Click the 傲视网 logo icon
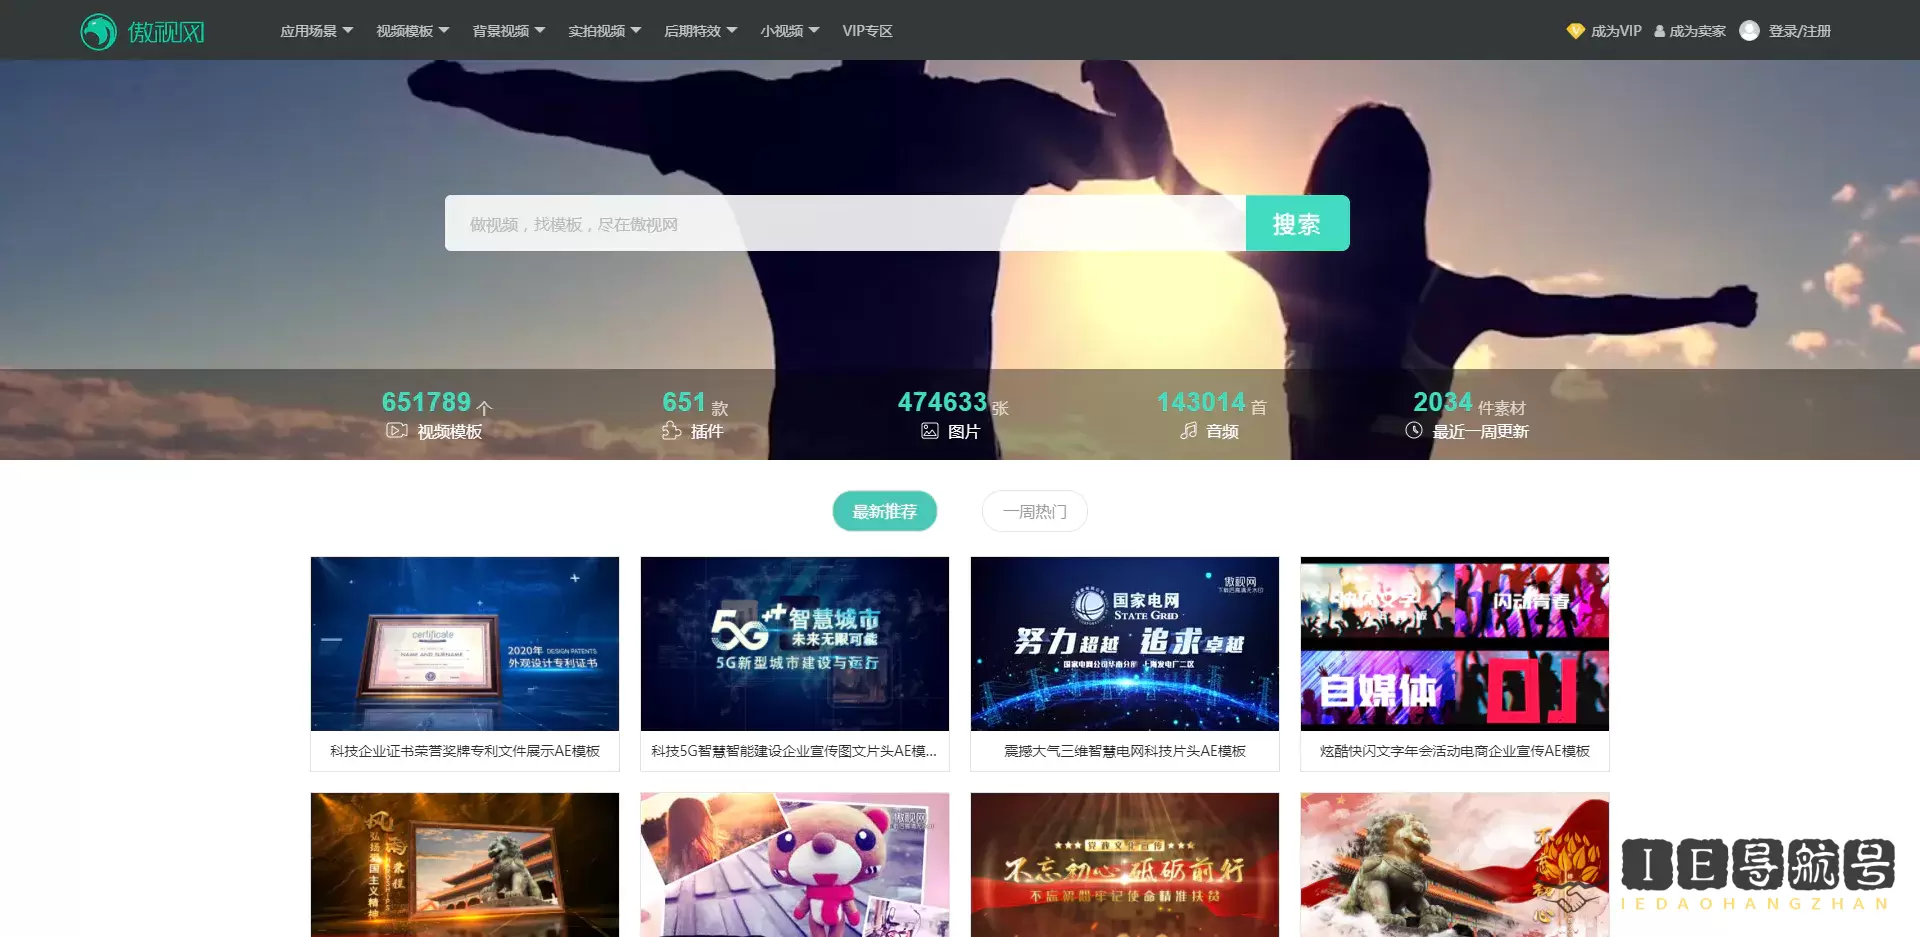This screenshot has height=937, width=1920. click(x=98, y=32)
